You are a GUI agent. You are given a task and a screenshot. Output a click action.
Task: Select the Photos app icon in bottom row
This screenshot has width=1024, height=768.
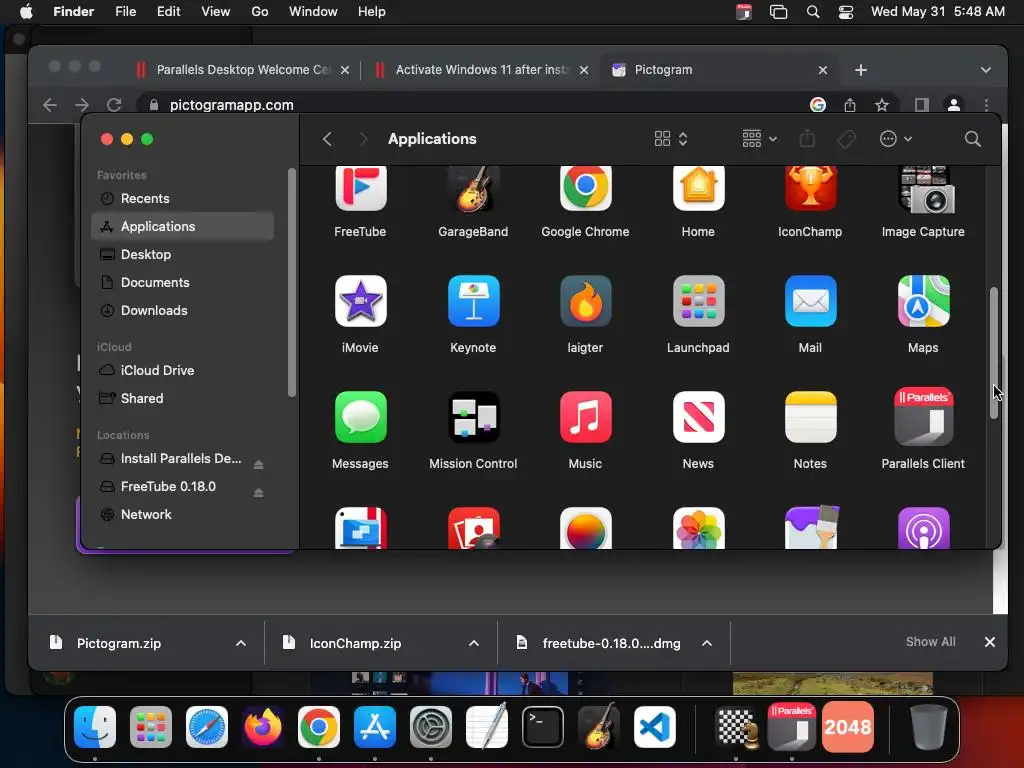pyautogui.click(x=698, y=528)
